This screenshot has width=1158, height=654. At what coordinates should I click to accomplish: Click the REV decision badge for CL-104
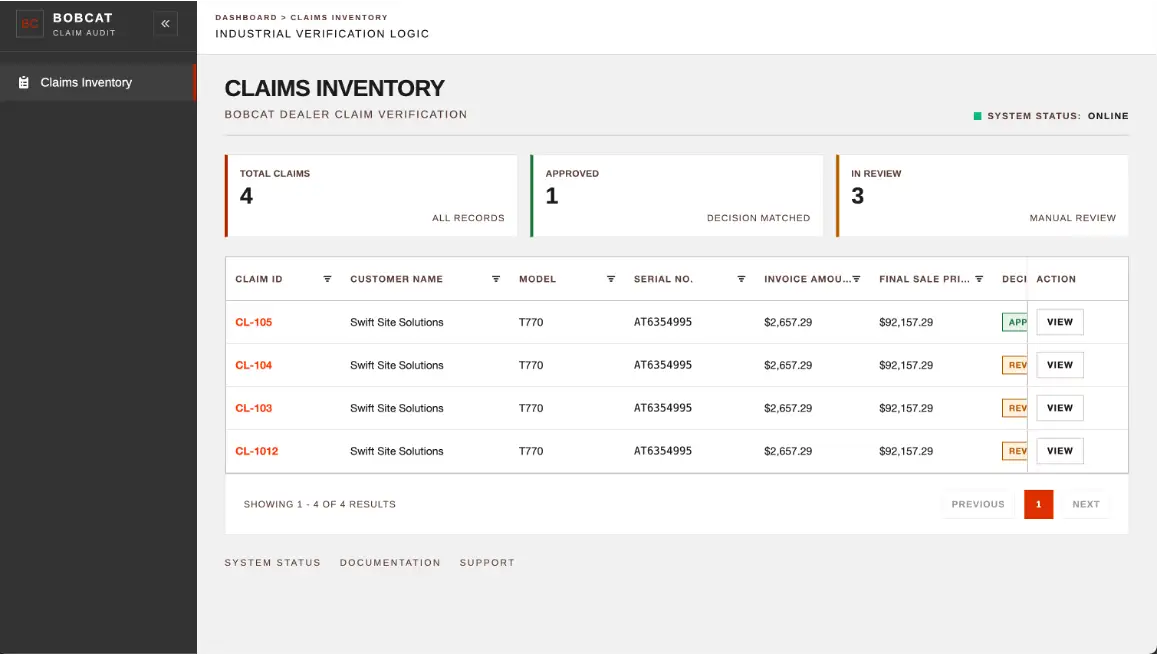pyautogui.click(x=1015, y=365)
